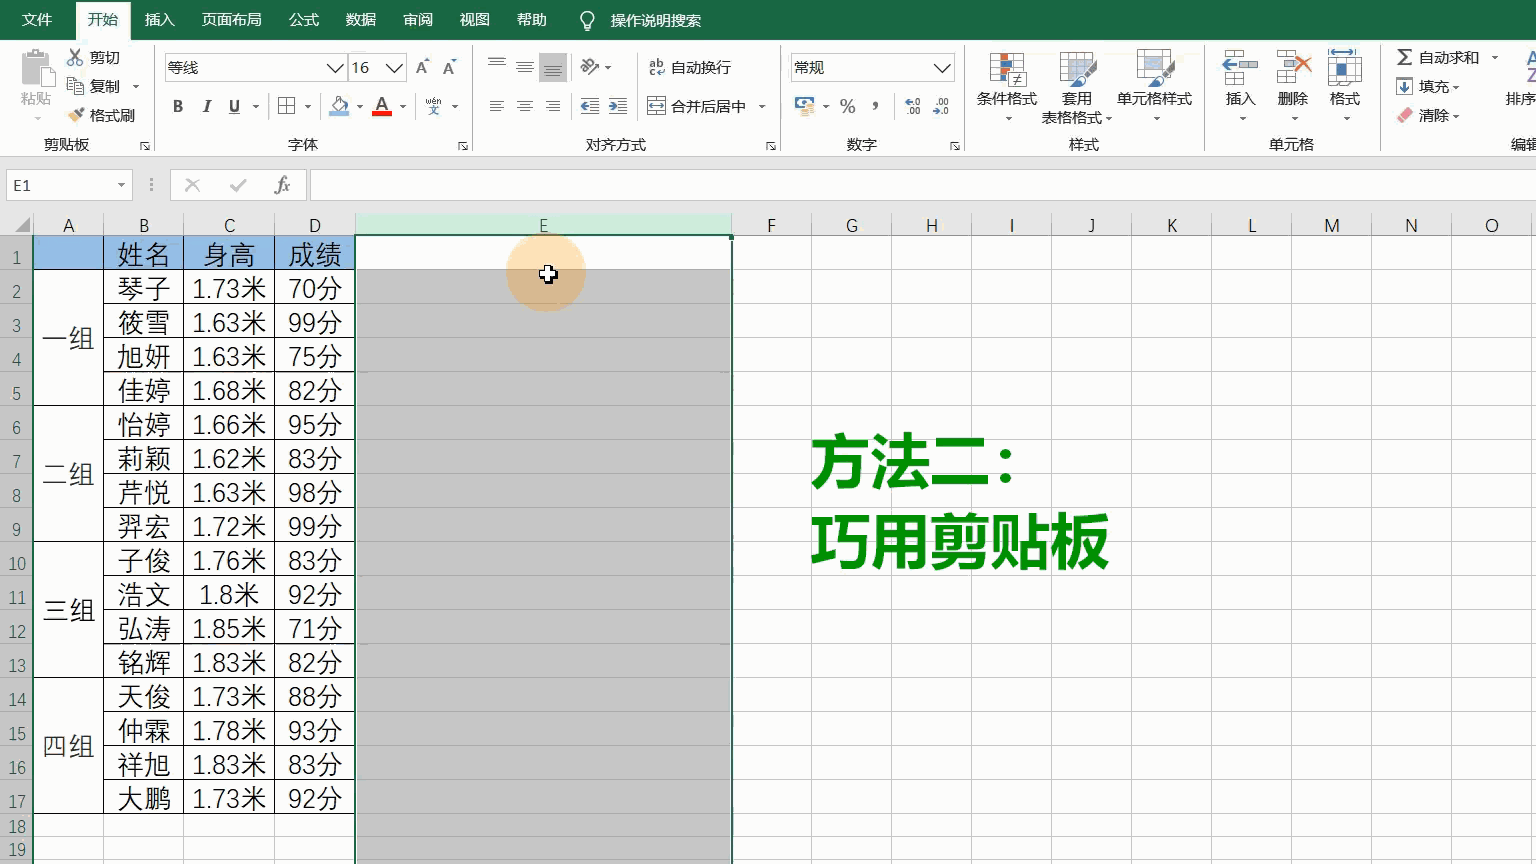Toggle Underline formatting
Image resolution: width=1536 pixels, height=864 pixels.
point(234,106)
